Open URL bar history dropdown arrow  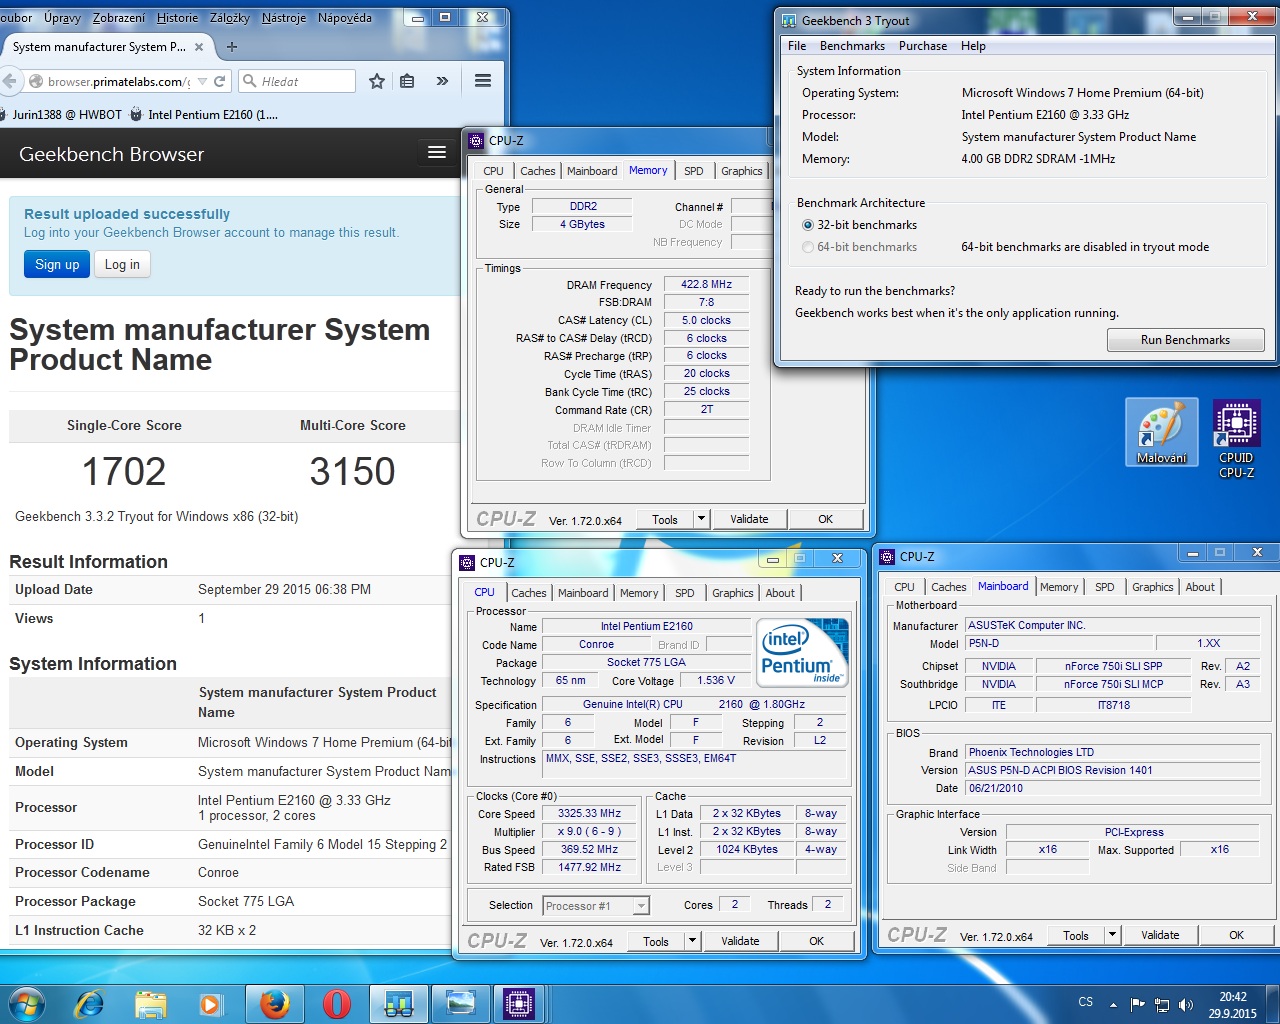[202, 81]
